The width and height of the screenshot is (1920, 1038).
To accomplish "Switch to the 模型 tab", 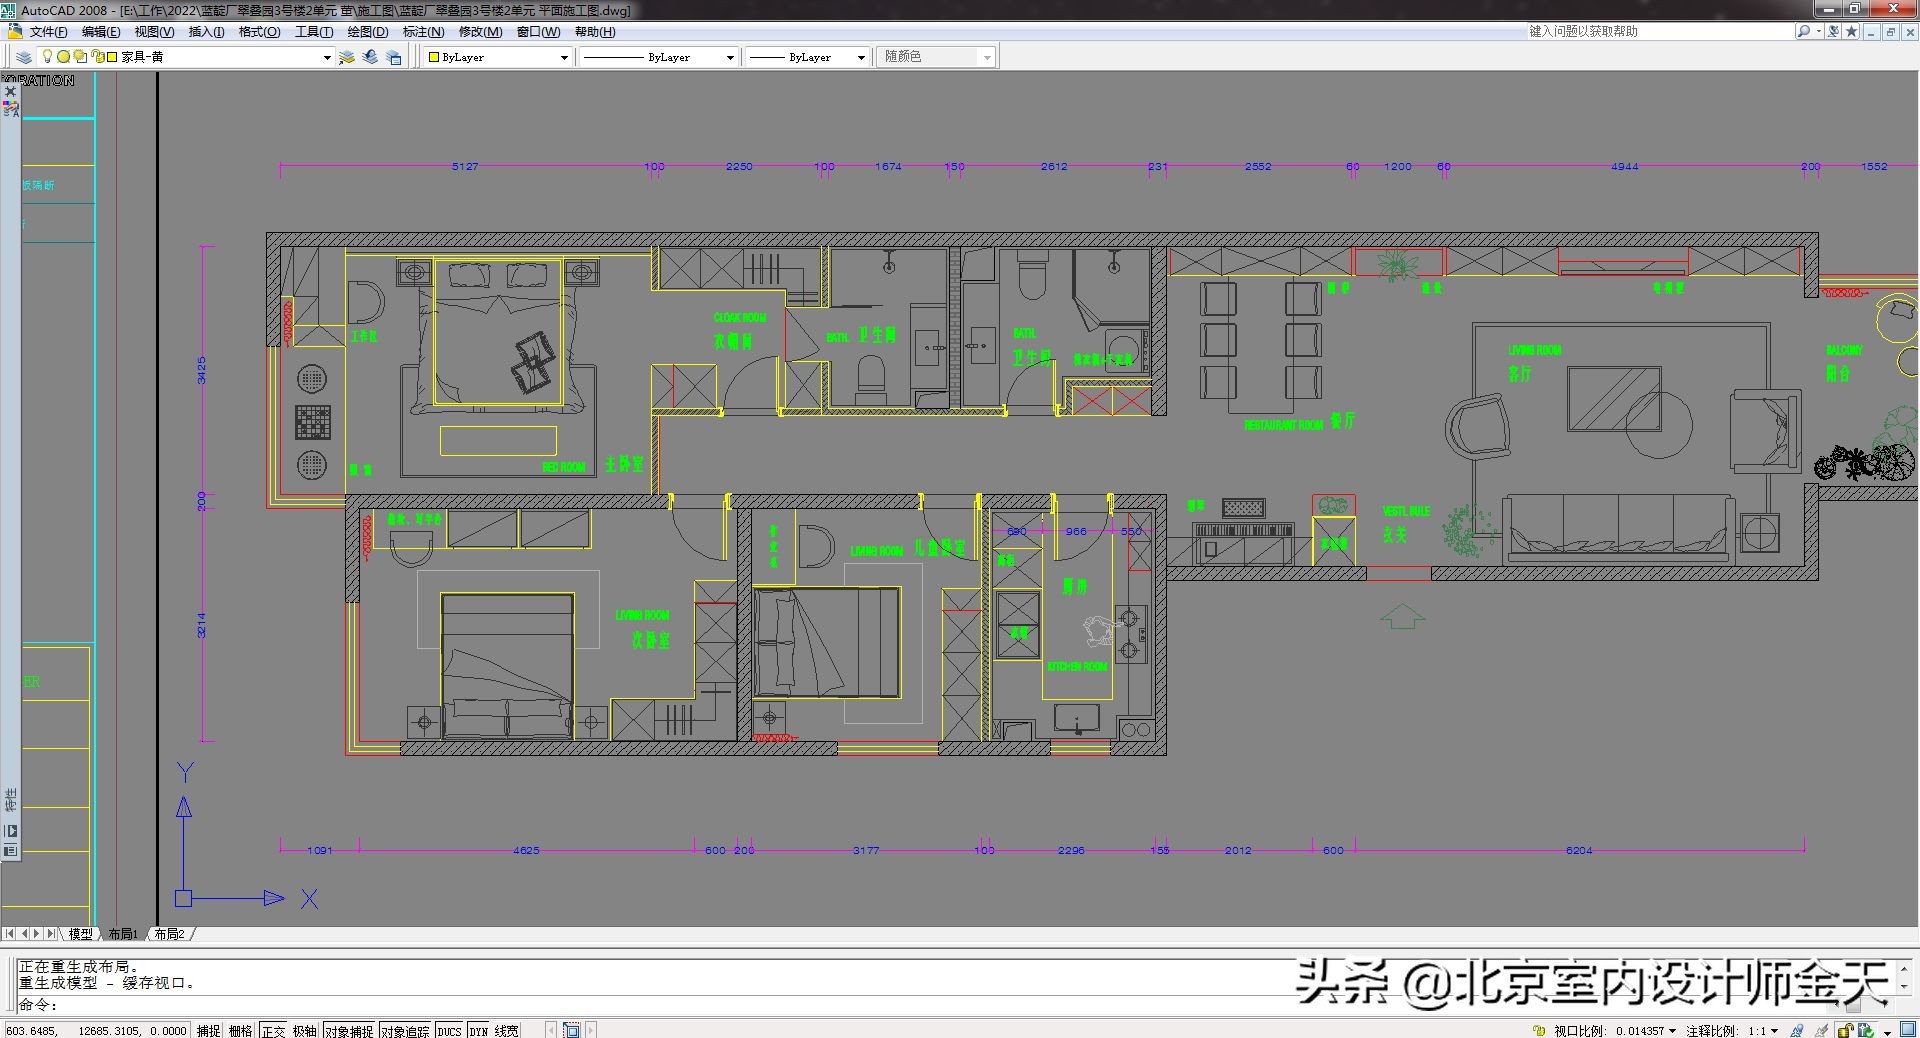I will click(x=80, y=934).
